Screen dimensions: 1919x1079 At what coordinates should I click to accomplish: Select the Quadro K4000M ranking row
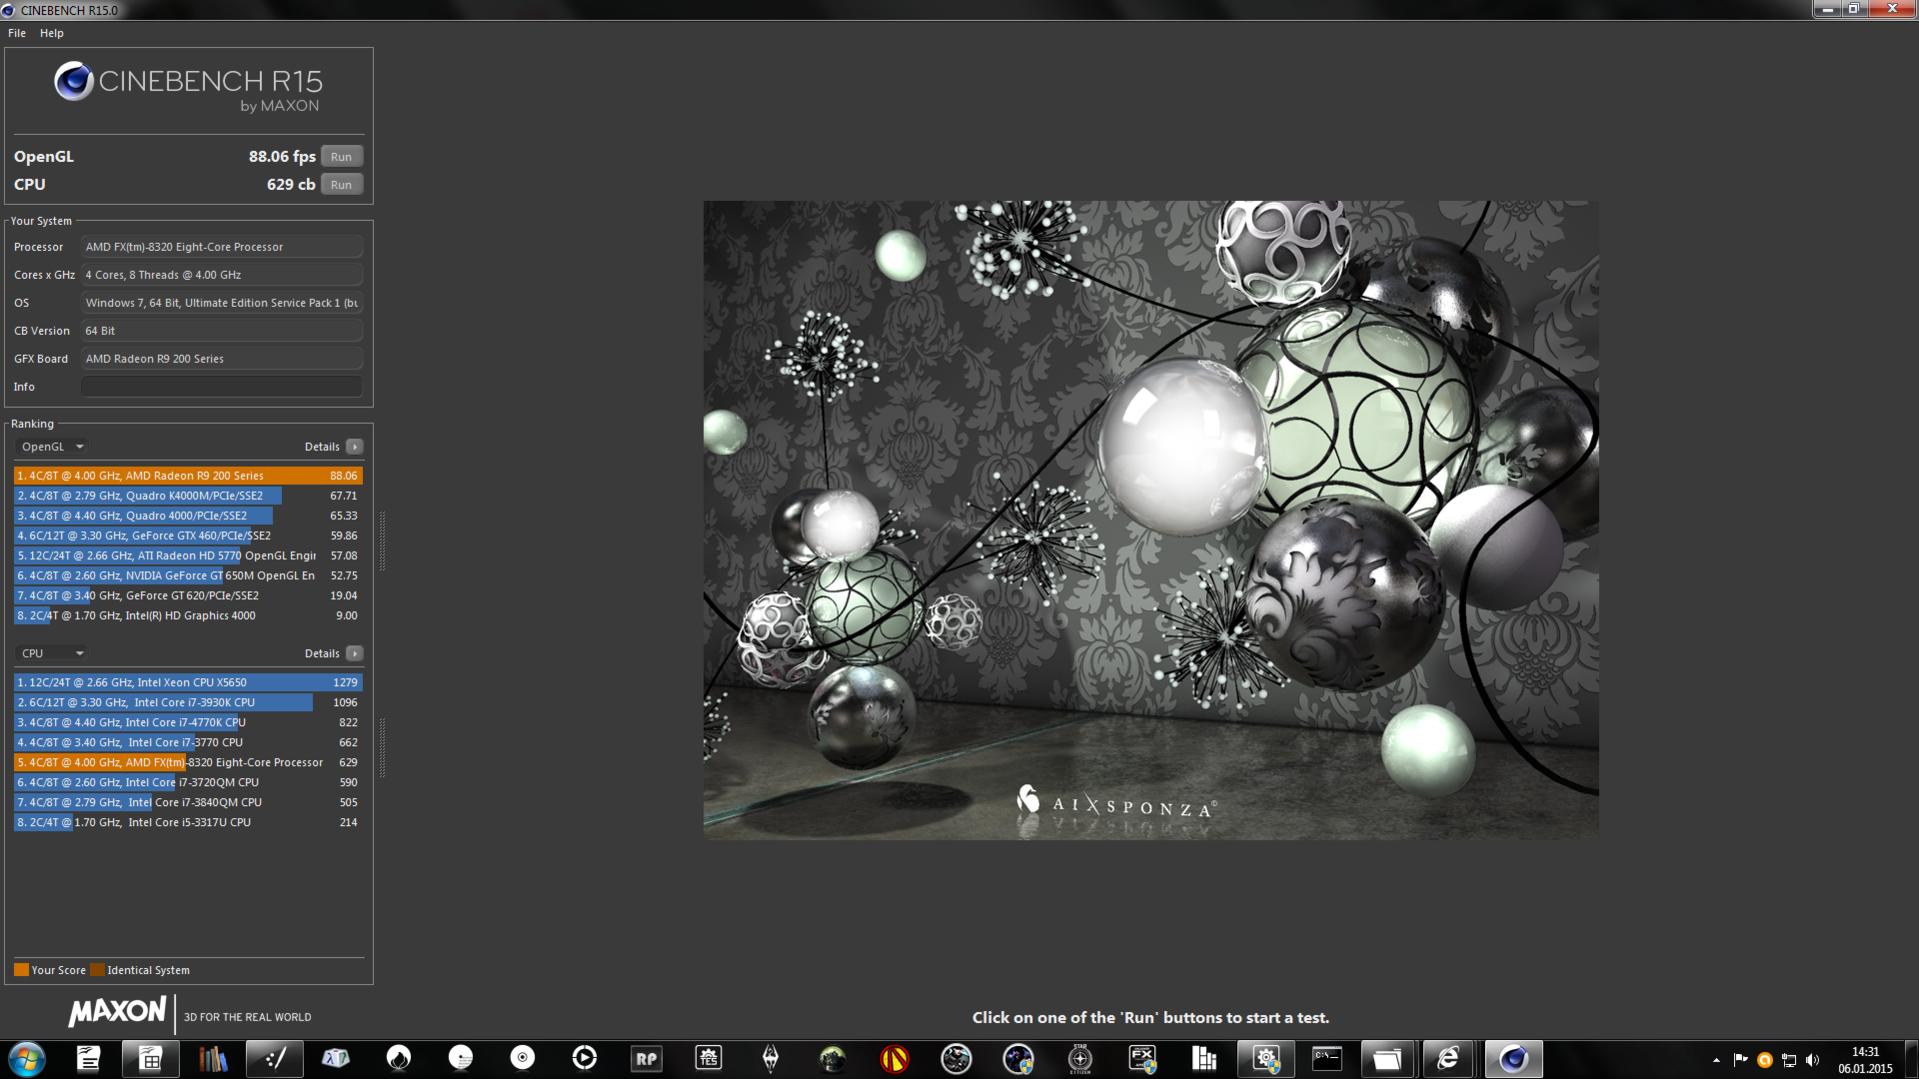pos(188,495)
